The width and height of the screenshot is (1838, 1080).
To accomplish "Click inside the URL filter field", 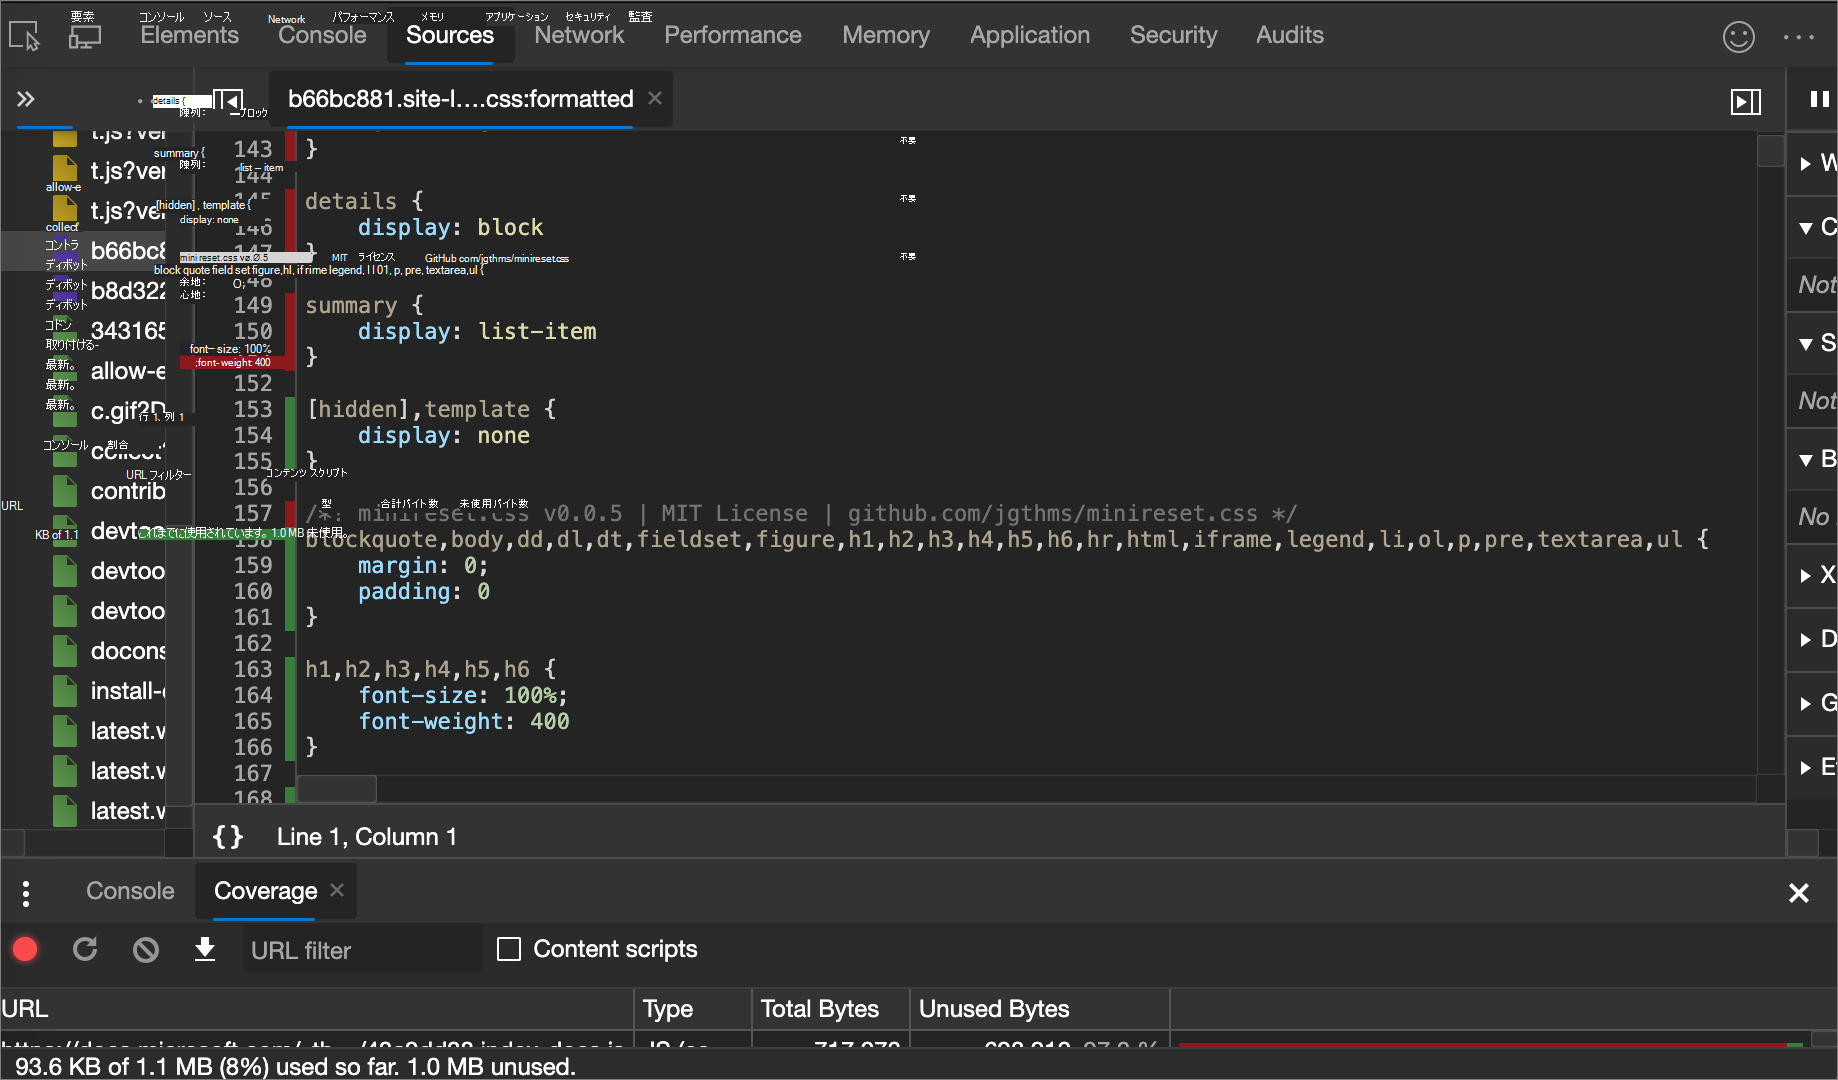I will 360,949.
